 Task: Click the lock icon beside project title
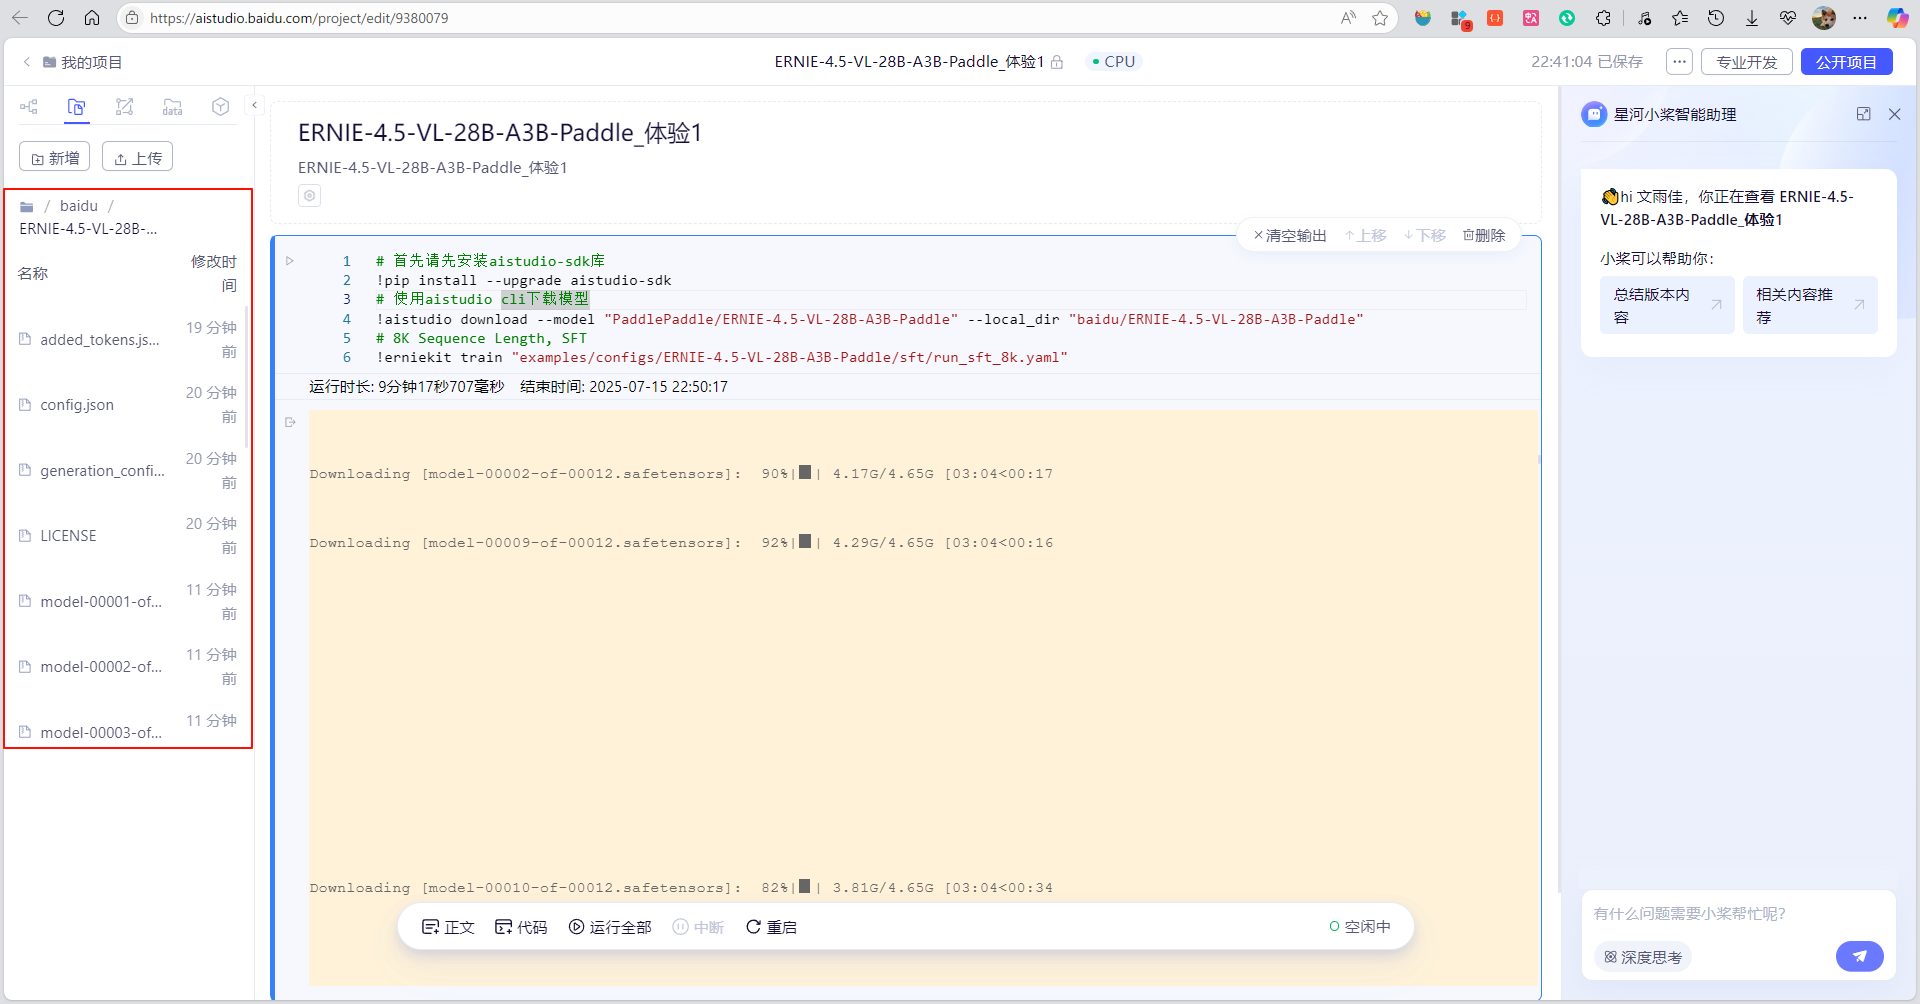(x=1057, y=62)
